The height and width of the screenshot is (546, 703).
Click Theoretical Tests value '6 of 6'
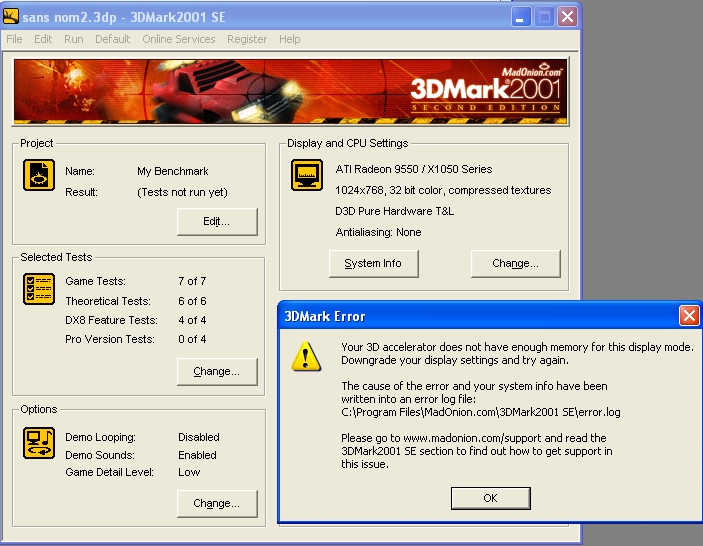pos(192,301)
